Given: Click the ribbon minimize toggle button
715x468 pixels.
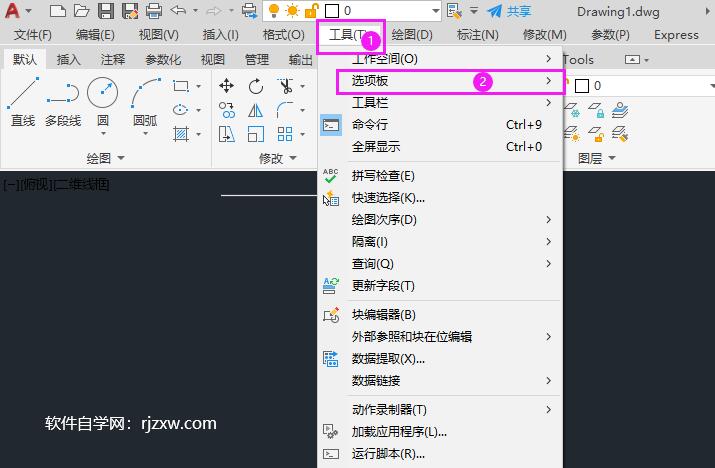Looking at the screenshot, I should click(x=632, y=59).
